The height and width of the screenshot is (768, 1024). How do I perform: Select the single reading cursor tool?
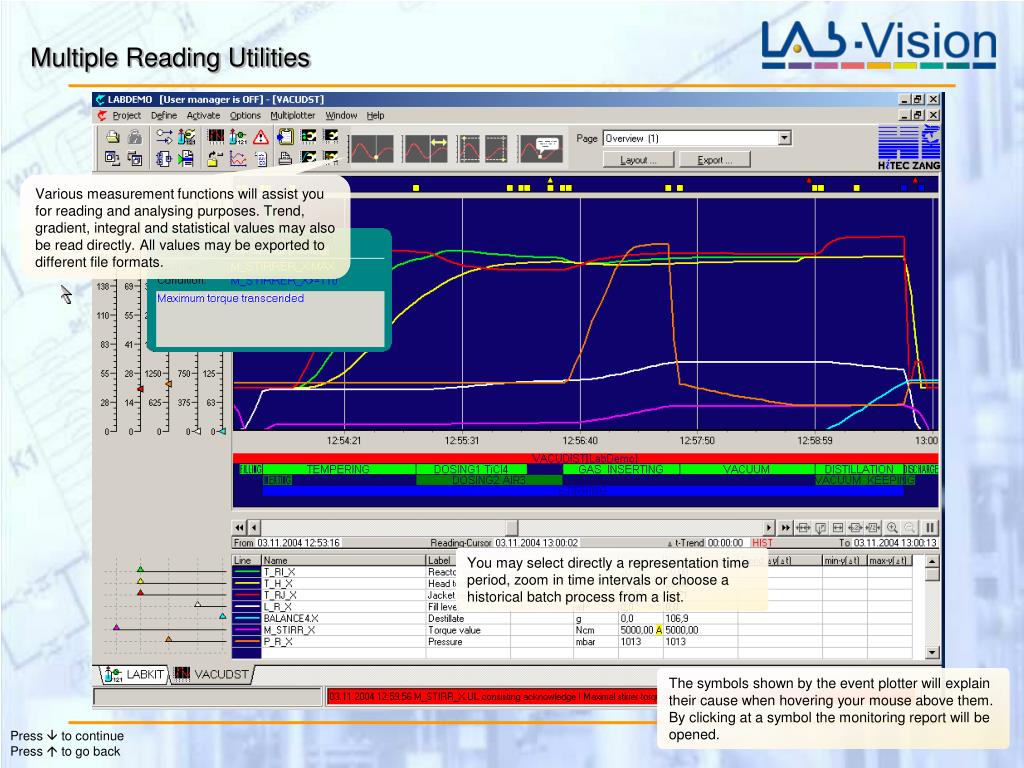coord(372,148)
